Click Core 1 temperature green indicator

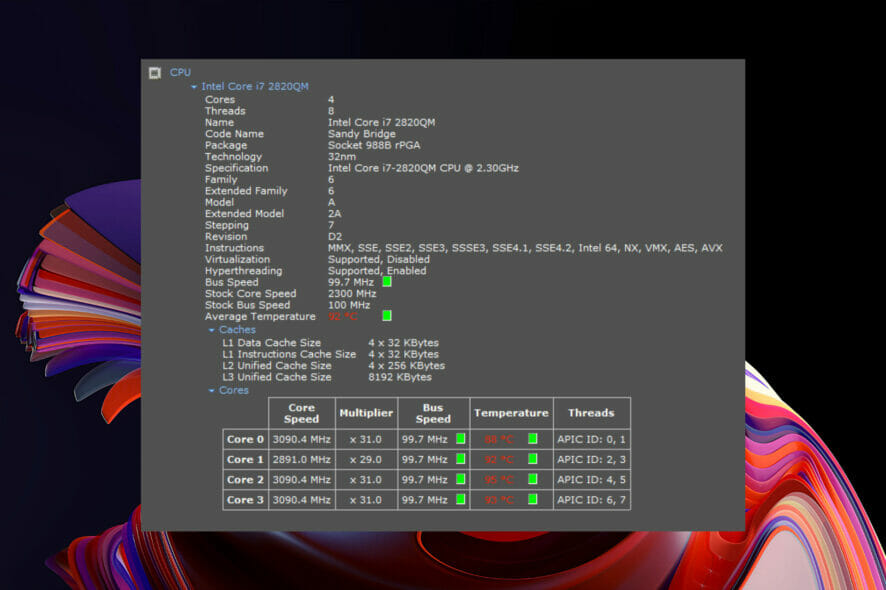(x=533, y=459)
